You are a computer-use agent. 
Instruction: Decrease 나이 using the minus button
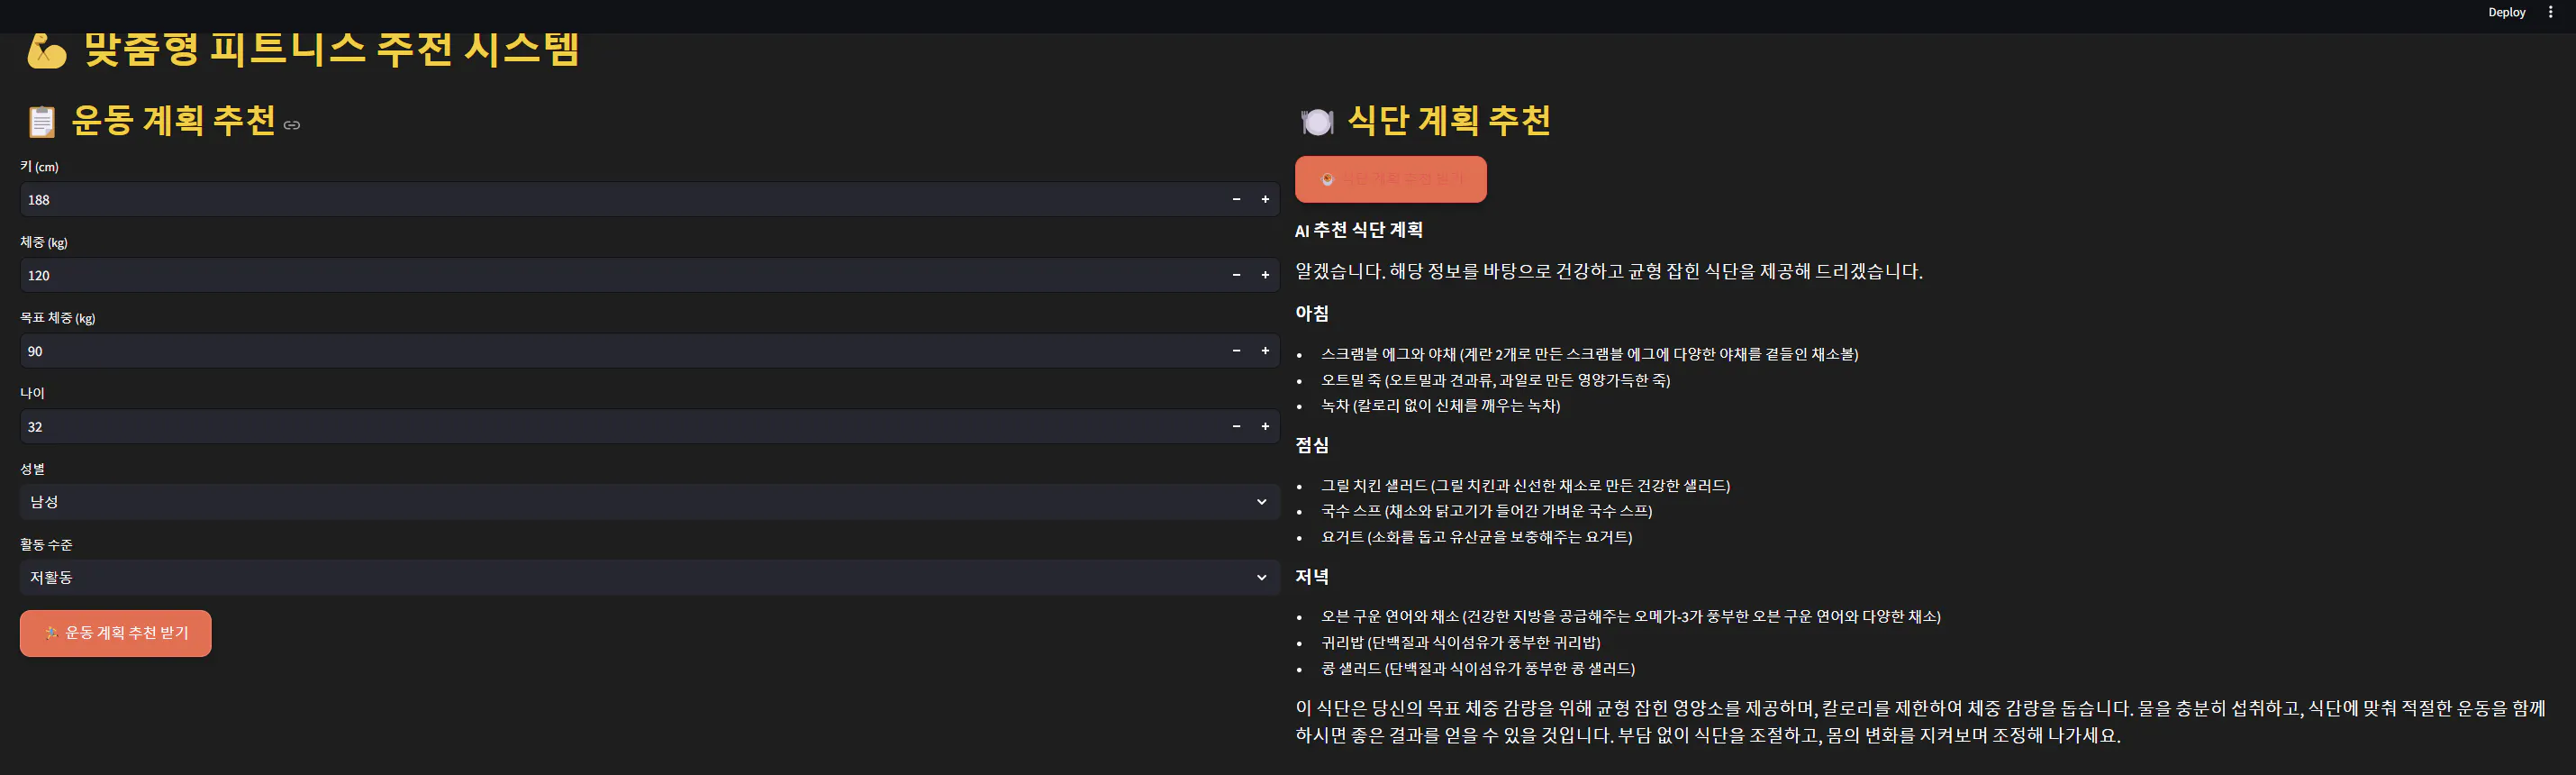pyautogui.click(x=1236, y=426)
